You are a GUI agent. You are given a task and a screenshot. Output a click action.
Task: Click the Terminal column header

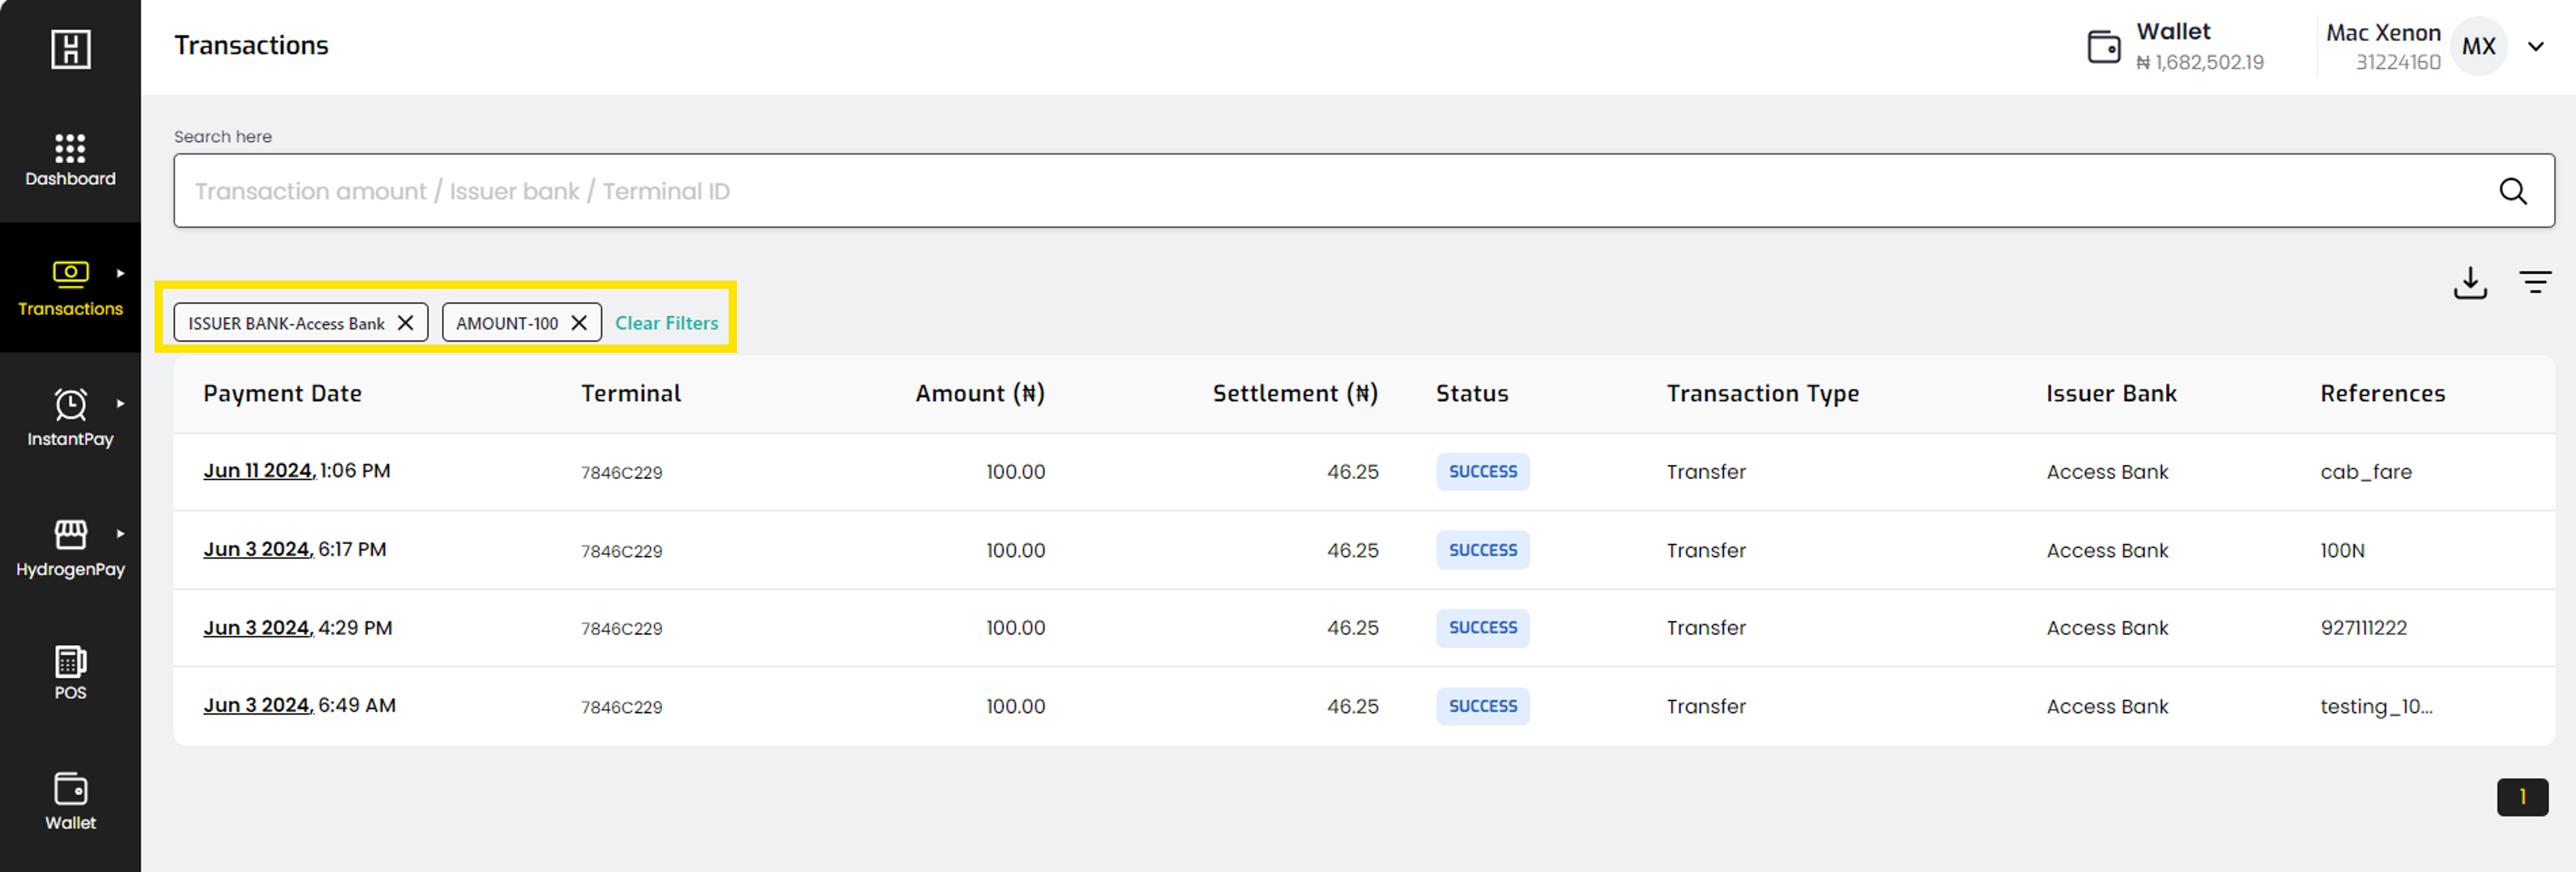(x=631, y=394)
